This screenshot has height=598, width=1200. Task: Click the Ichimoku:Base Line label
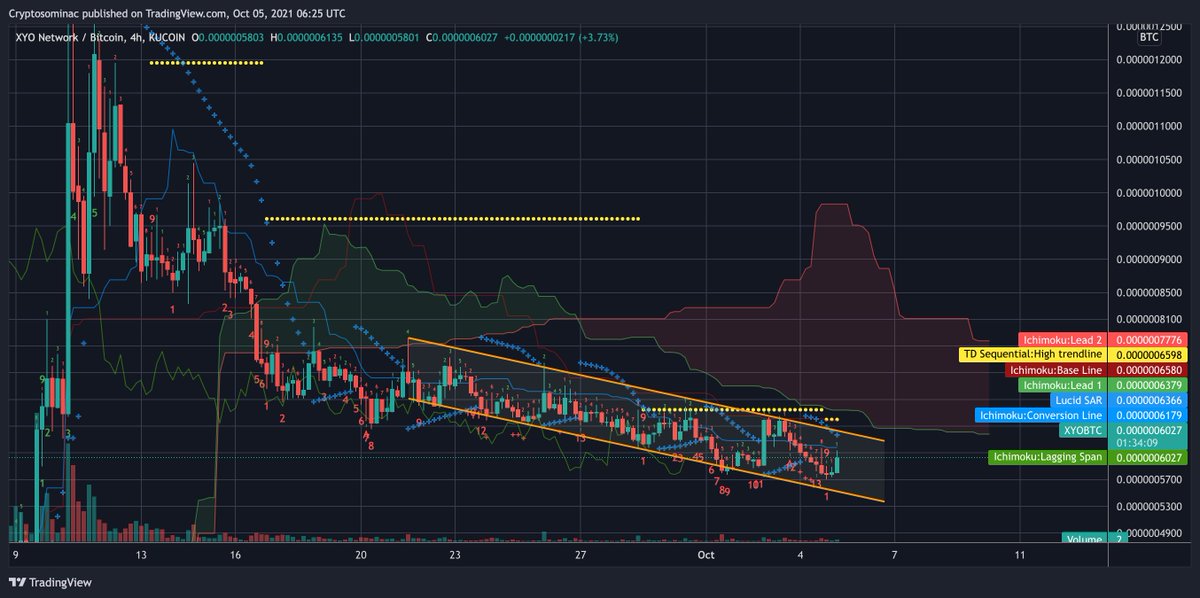pos(1054,369)
